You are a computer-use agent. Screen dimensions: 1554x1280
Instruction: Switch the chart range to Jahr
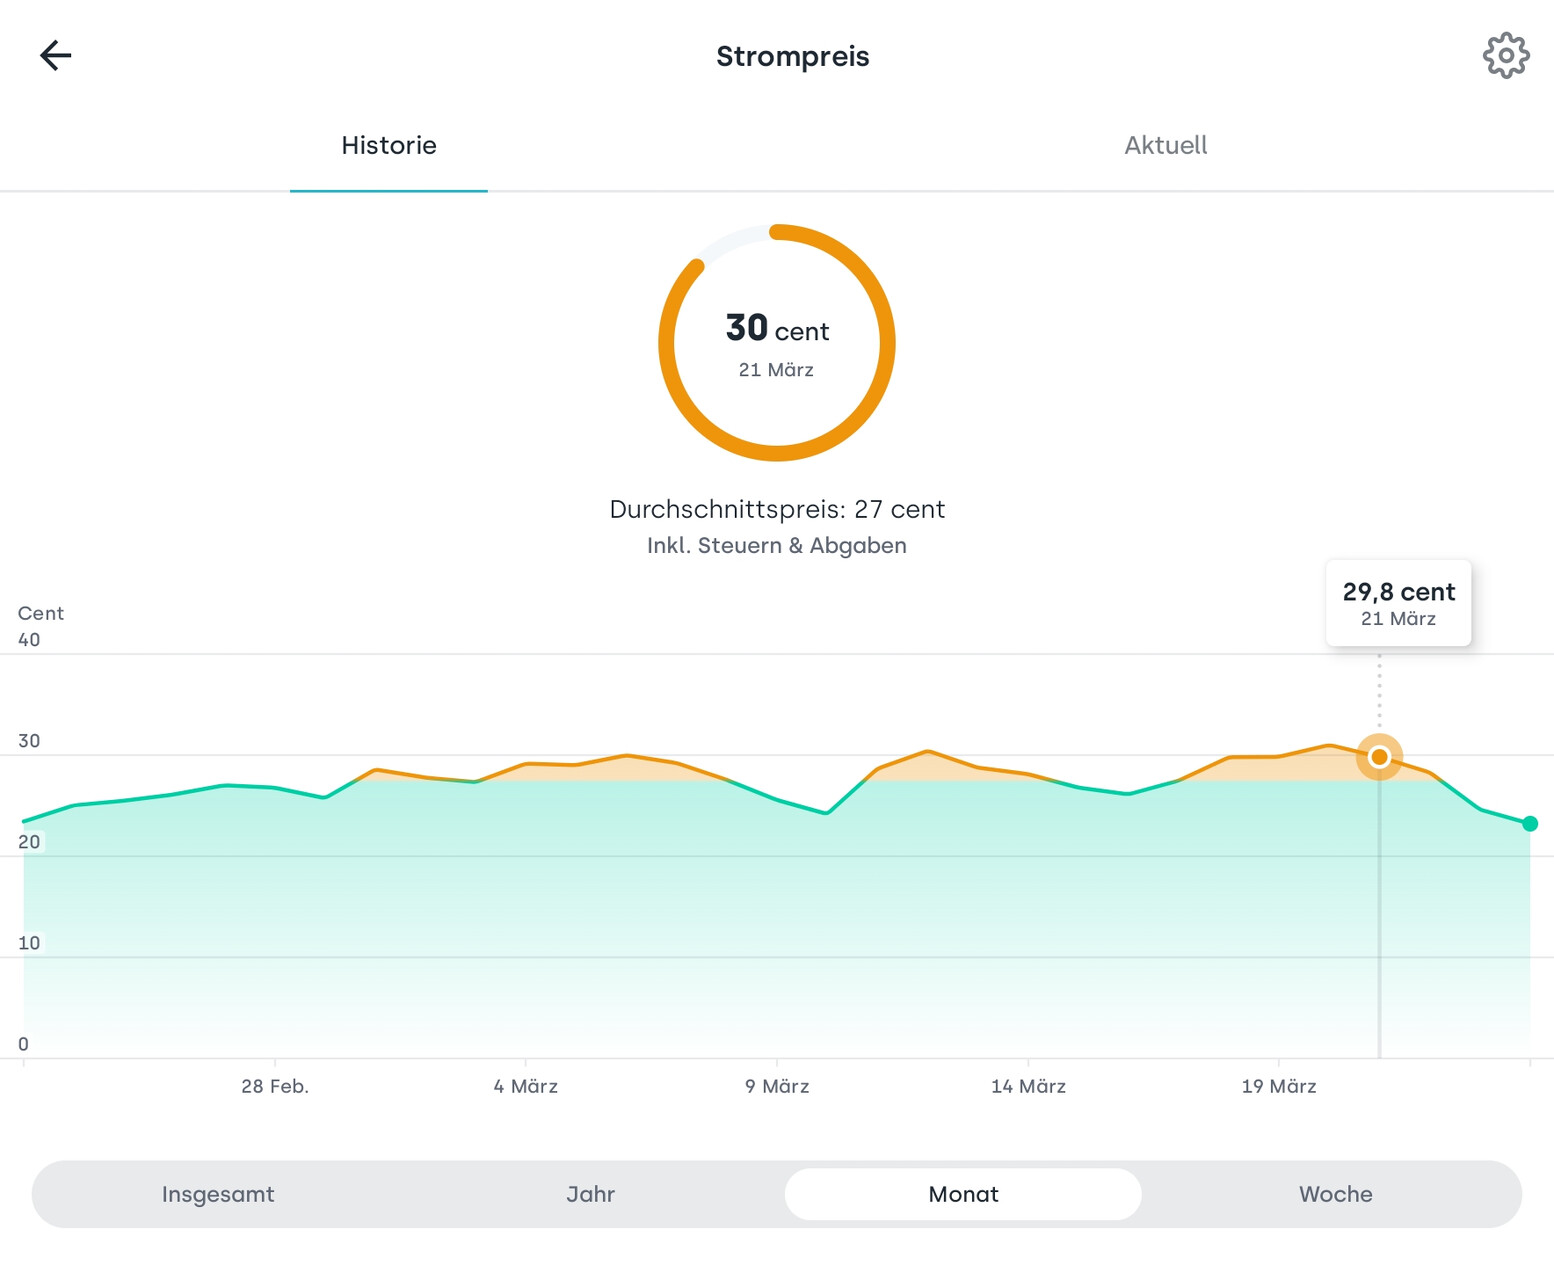pyautogui.click(x=590, y=1194)
